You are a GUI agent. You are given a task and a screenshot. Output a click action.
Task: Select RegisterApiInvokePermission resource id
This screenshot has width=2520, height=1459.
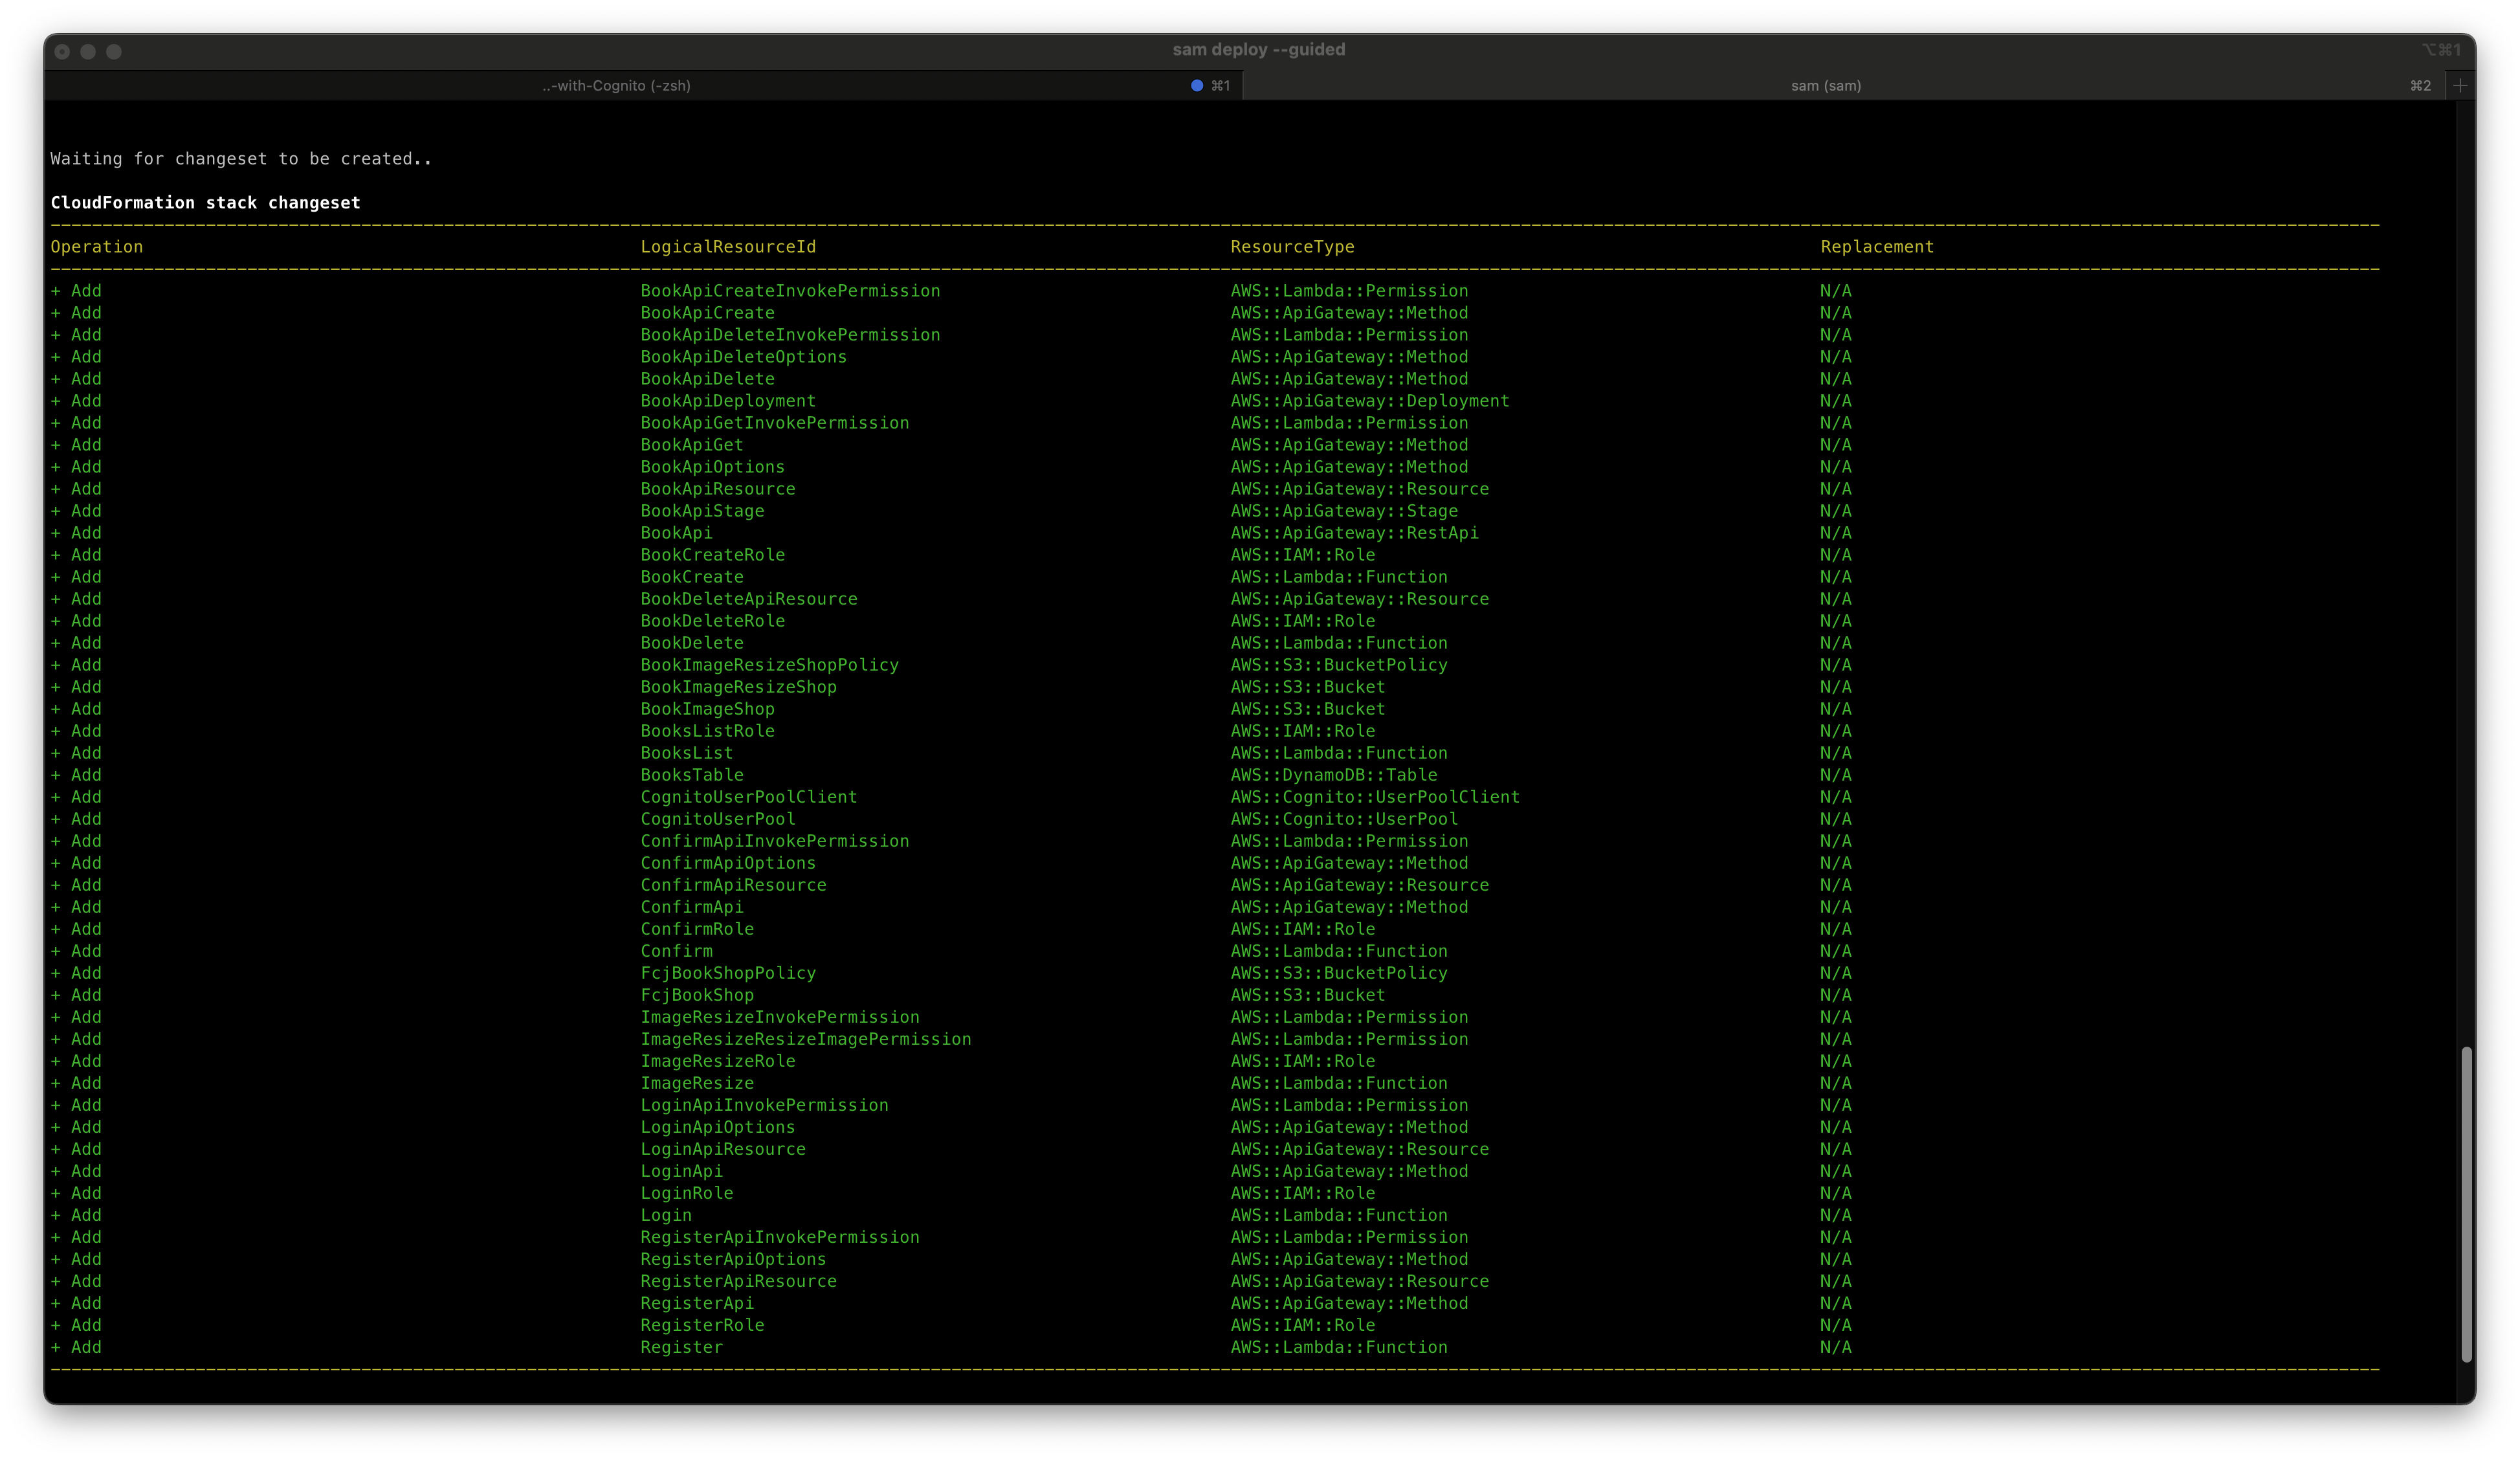[x=780, y=1237]
